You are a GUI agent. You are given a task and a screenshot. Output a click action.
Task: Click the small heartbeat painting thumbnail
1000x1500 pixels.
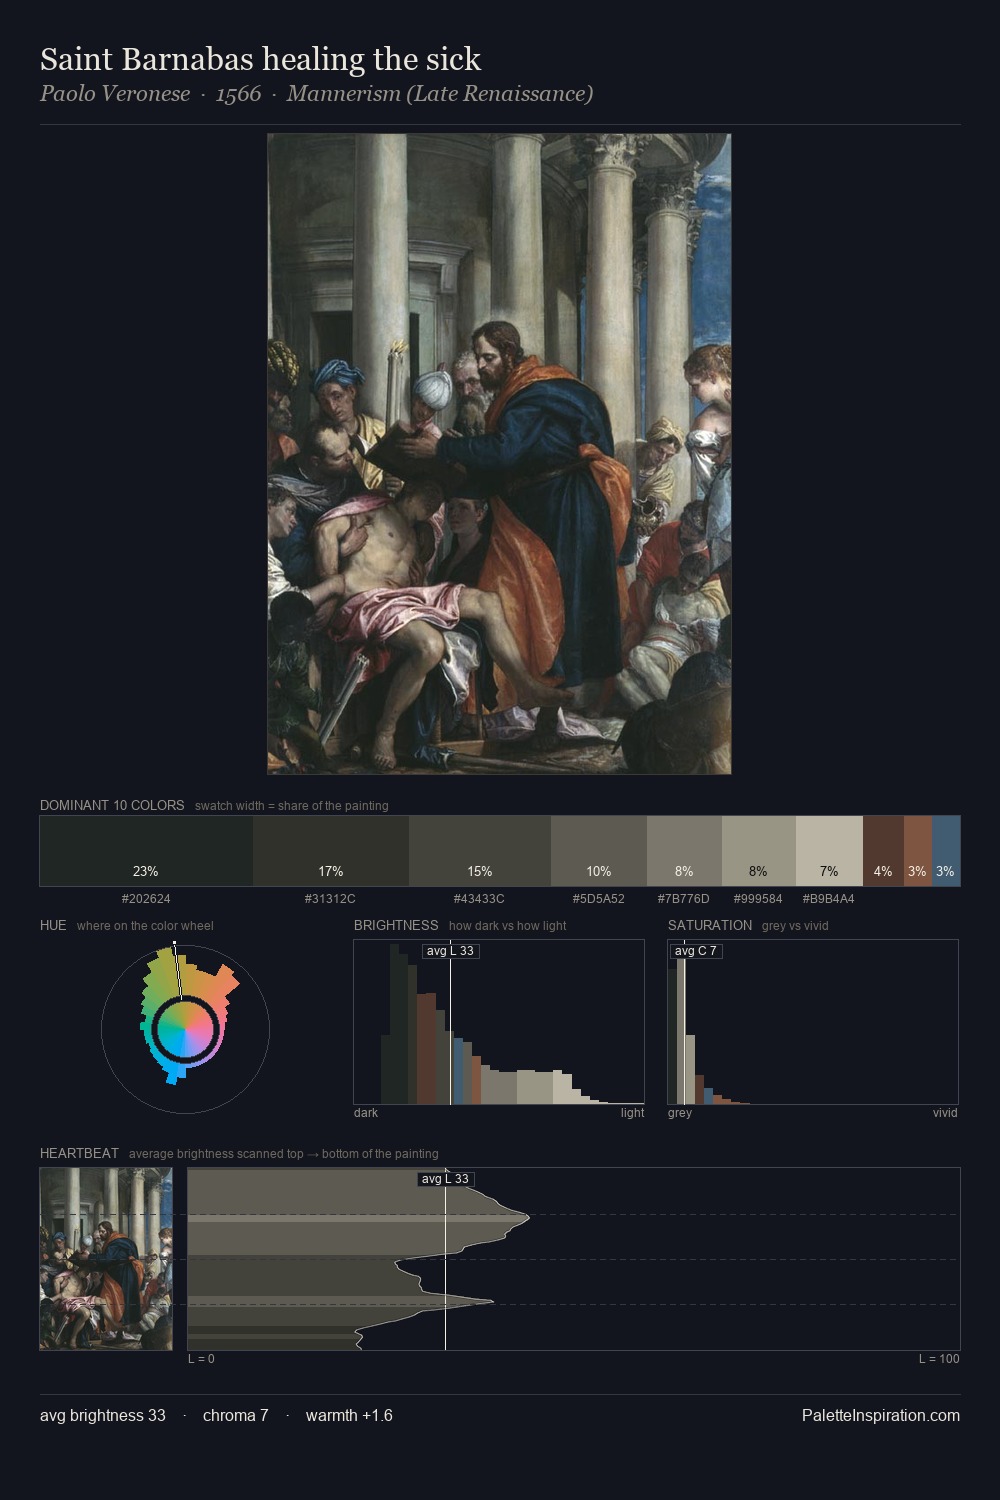[x=106, y=1259]
